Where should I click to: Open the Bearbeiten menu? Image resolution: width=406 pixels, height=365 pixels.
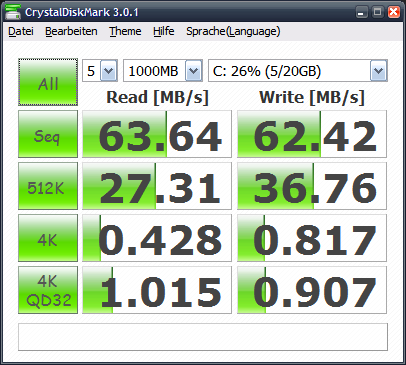71,31
